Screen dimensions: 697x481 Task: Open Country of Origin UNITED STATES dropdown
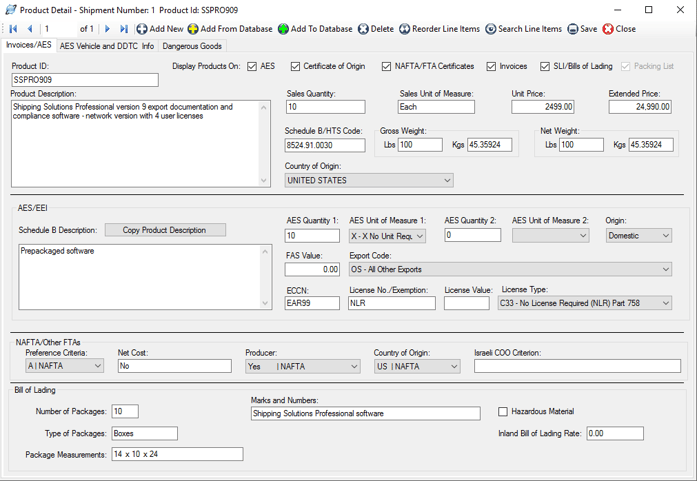[369, 180]
